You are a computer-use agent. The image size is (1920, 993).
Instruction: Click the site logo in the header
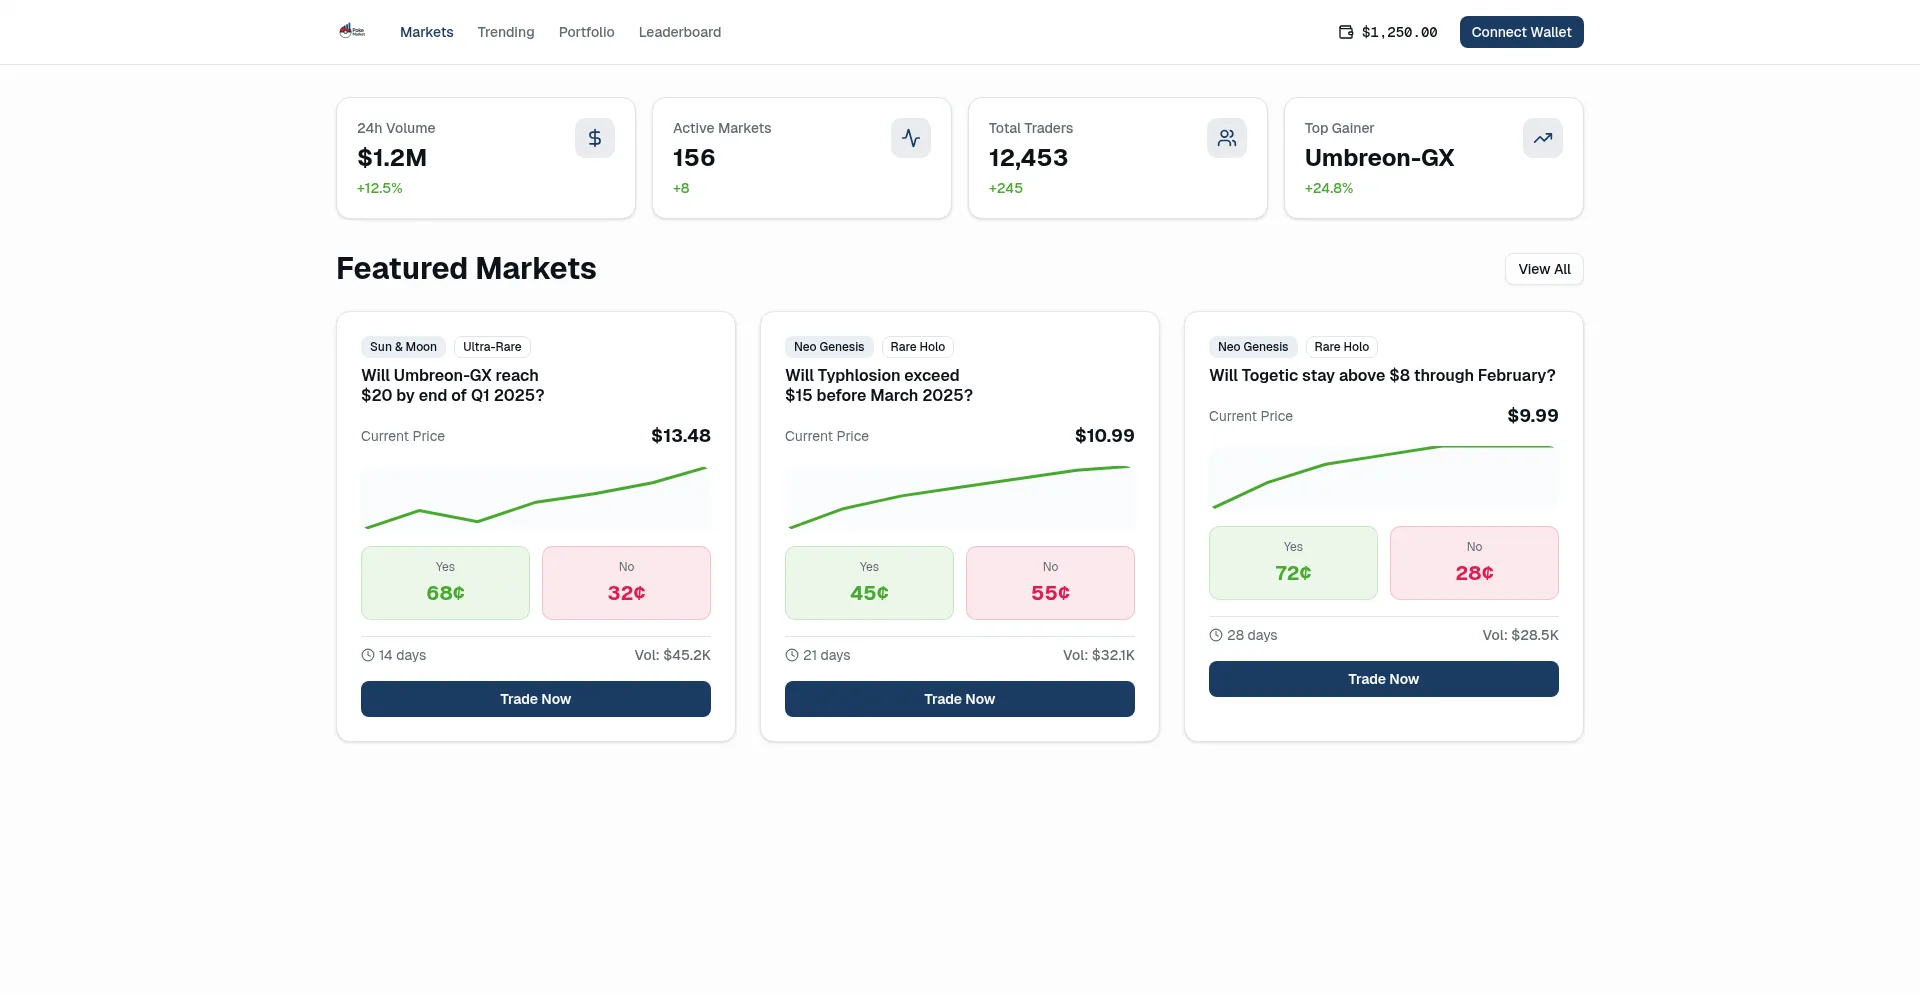352,32
